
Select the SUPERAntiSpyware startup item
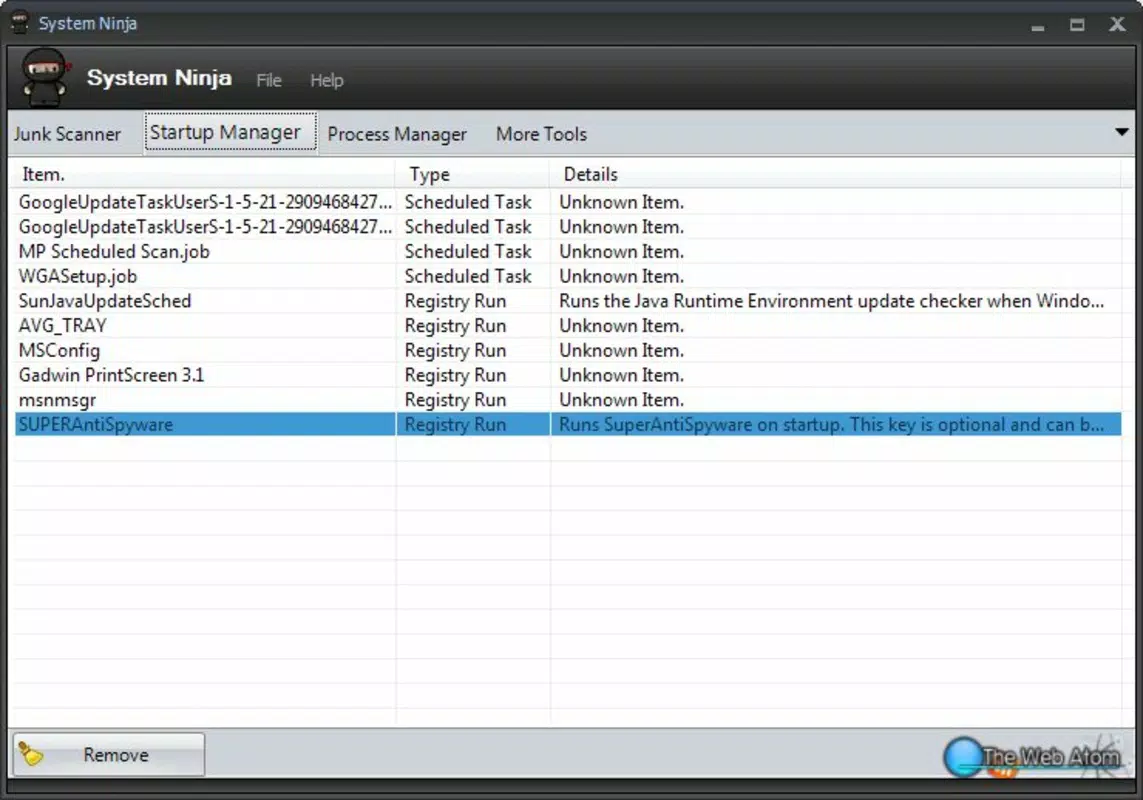[x=568, y=424]
